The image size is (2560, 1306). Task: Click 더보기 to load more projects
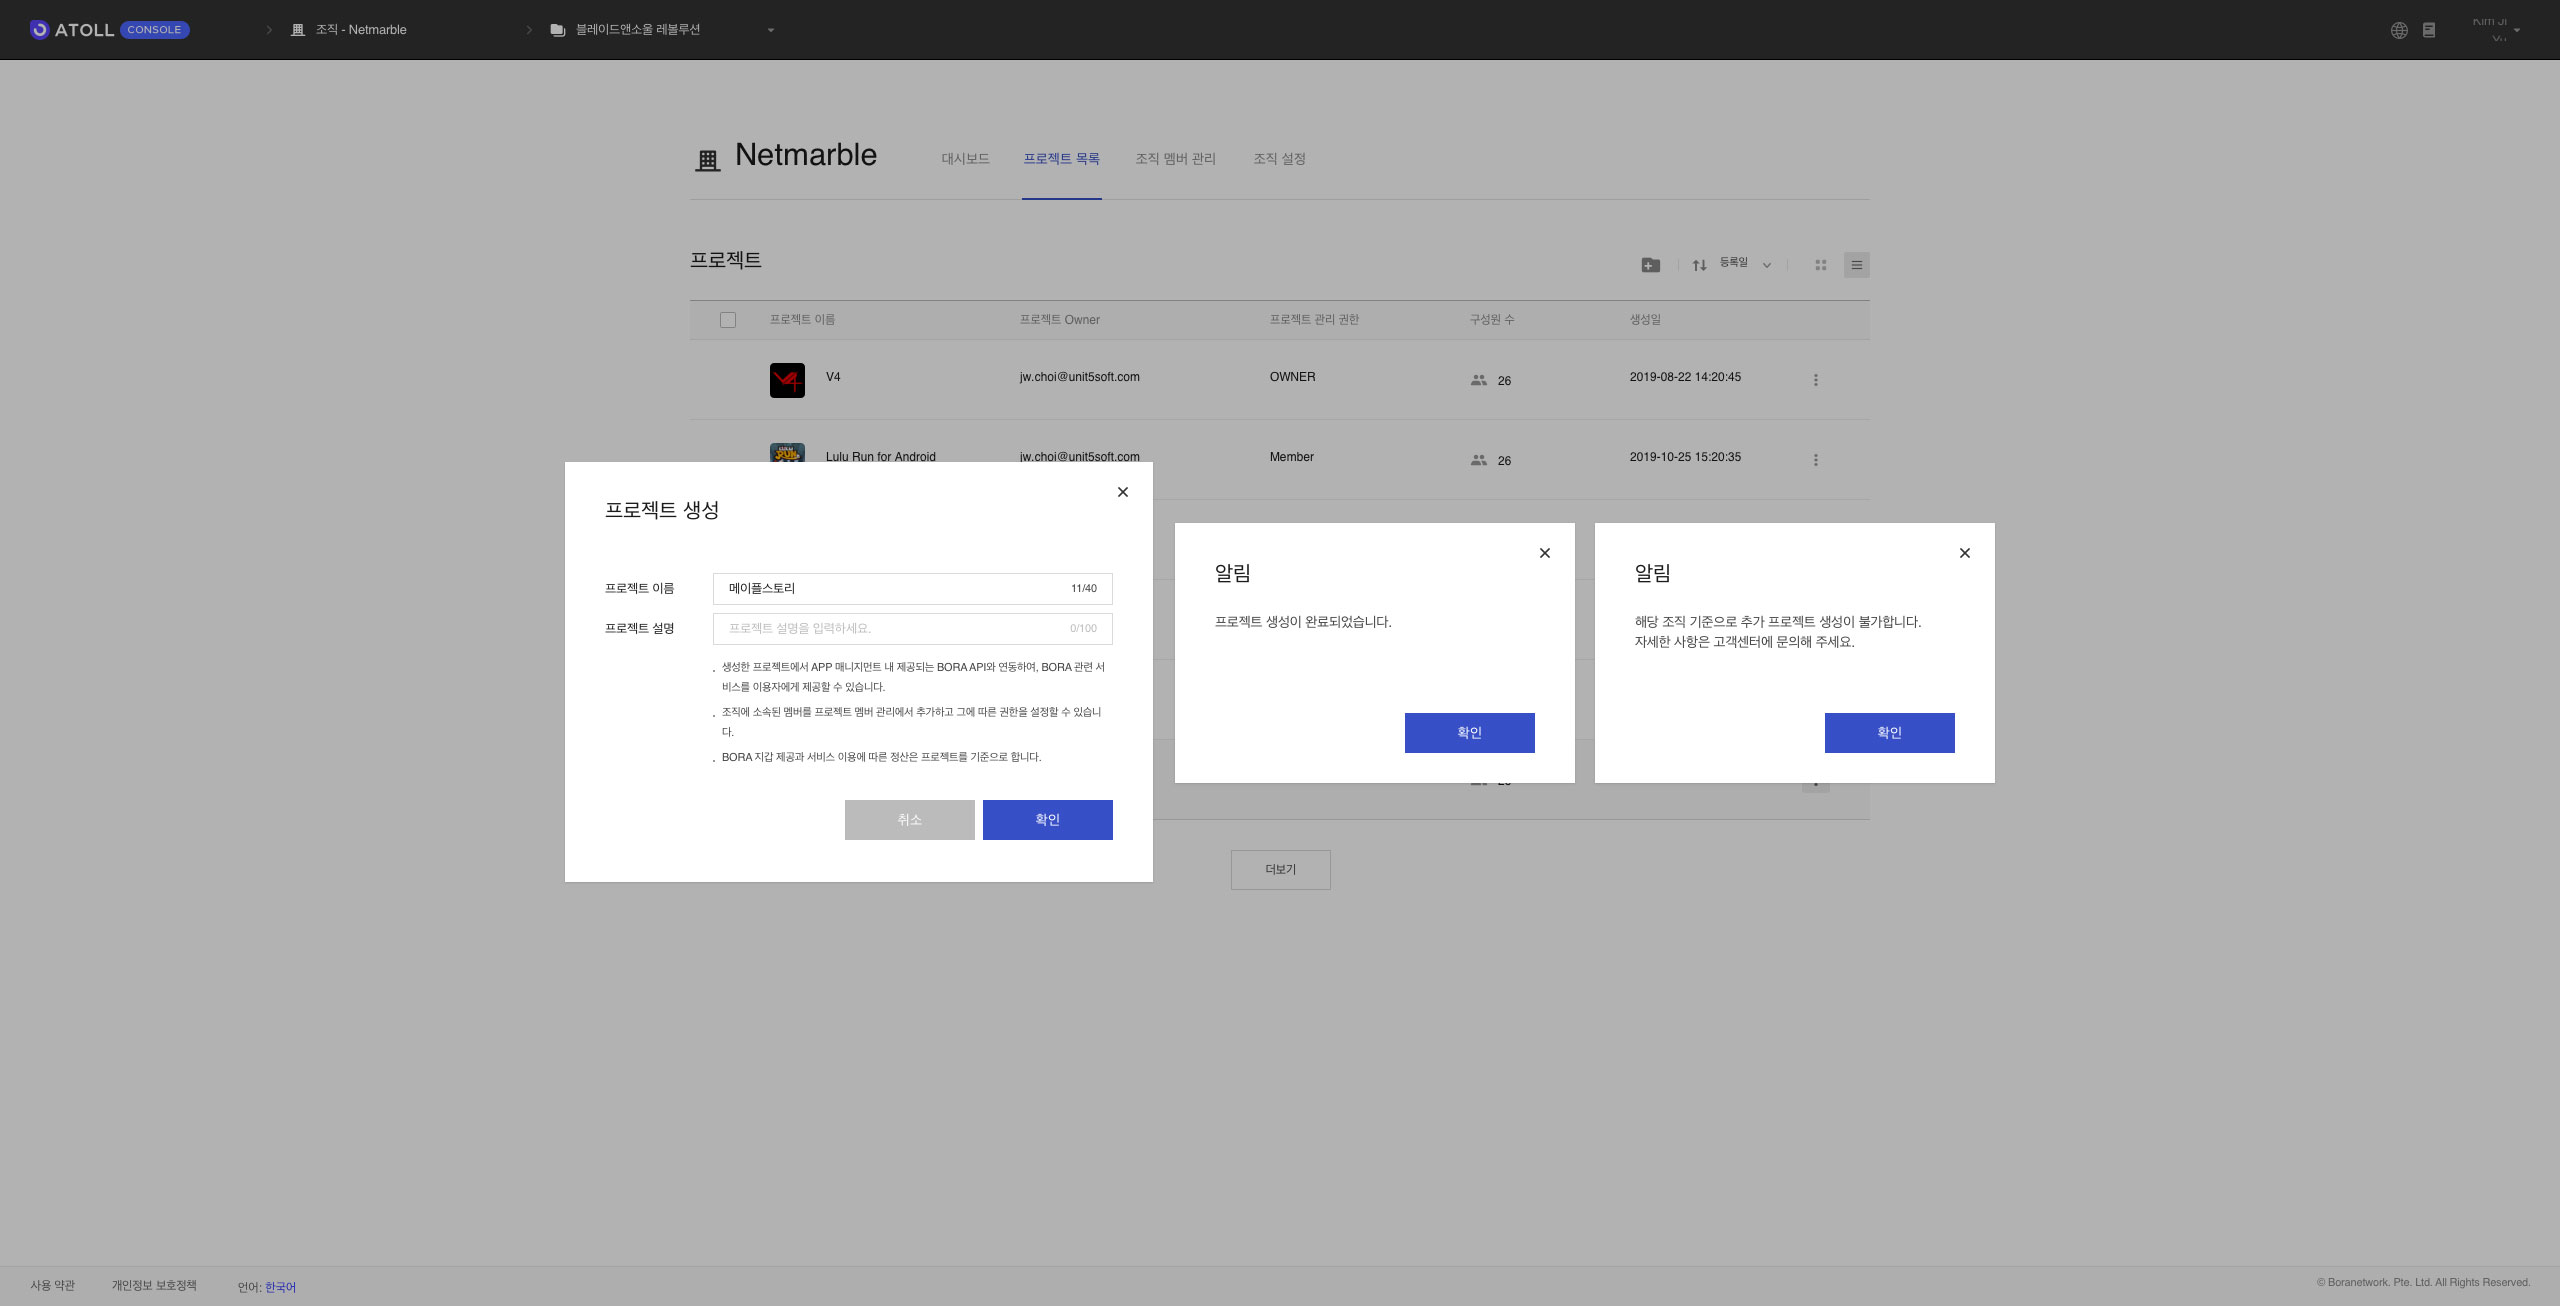[1280, 870]
